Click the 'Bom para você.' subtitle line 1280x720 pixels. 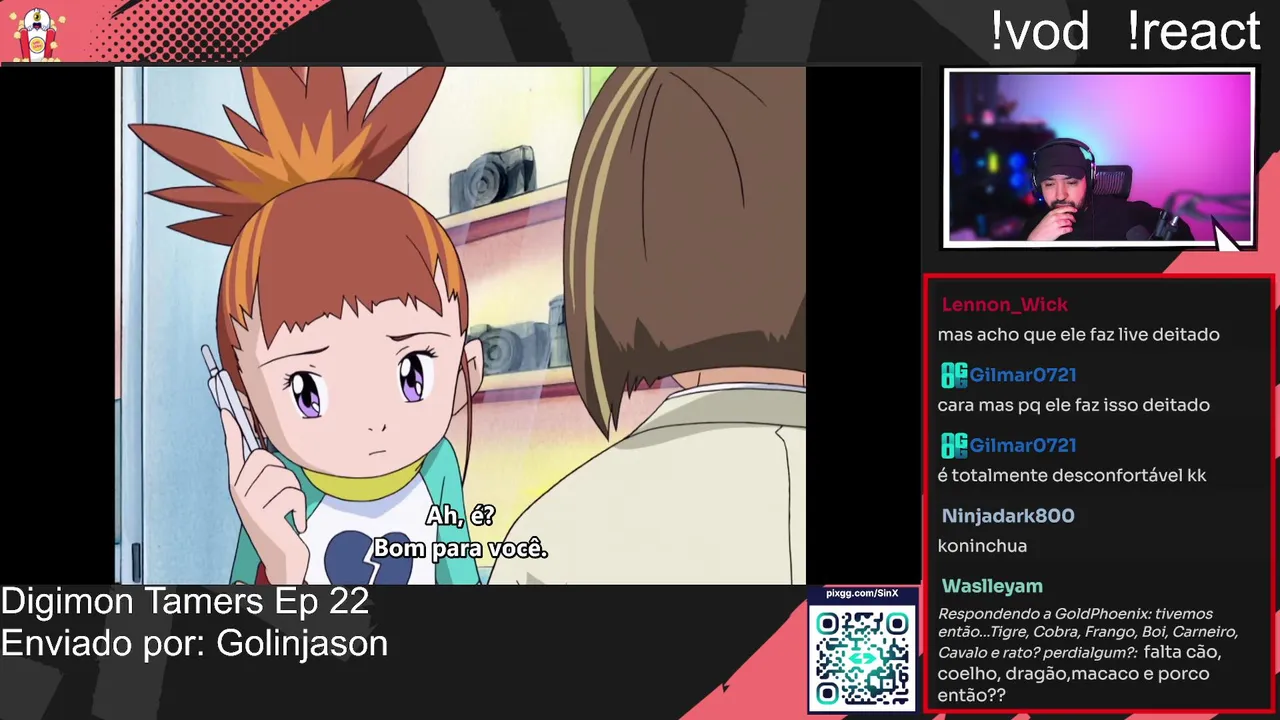tap(460, 549)
